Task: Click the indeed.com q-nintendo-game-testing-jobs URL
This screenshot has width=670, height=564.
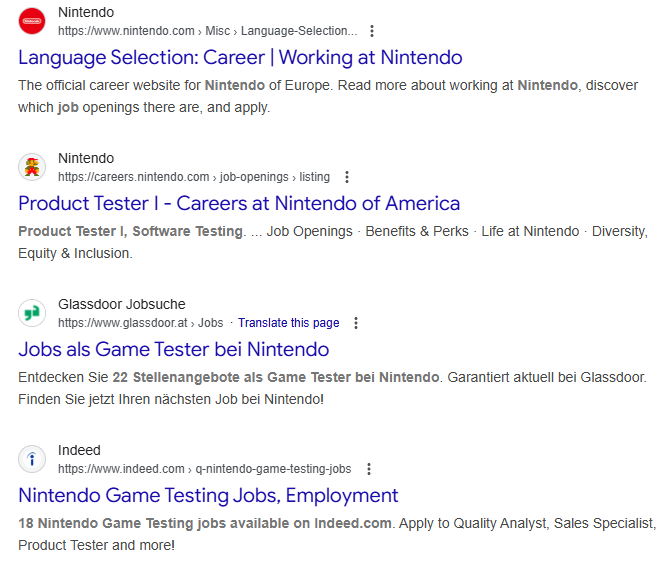Action: pos(204,469)
